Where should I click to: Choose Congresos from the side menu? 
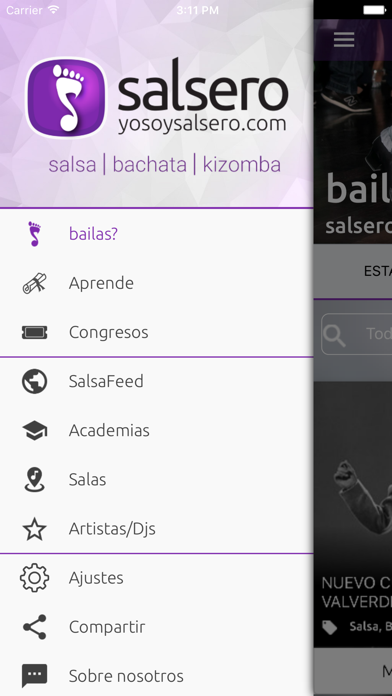(156, 332)
